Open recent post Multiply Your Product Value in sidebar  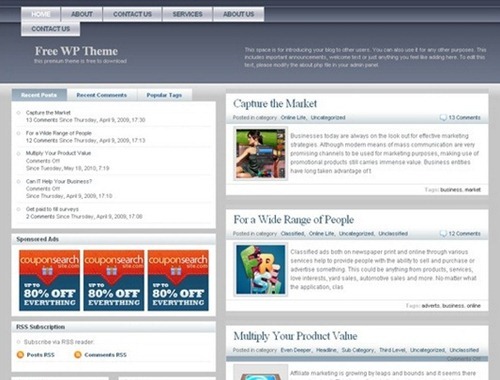click(x=58, y=153)
